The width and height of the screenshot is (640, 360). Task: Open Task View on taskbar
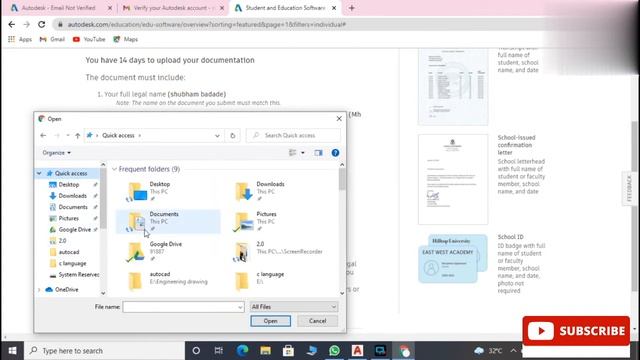tap(219, 351)
